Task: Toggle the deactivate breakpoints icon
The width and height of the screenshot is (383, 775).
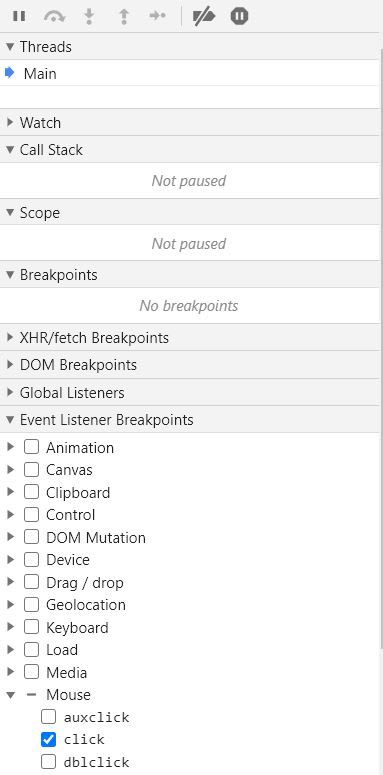Action: [x=204, y=16]
